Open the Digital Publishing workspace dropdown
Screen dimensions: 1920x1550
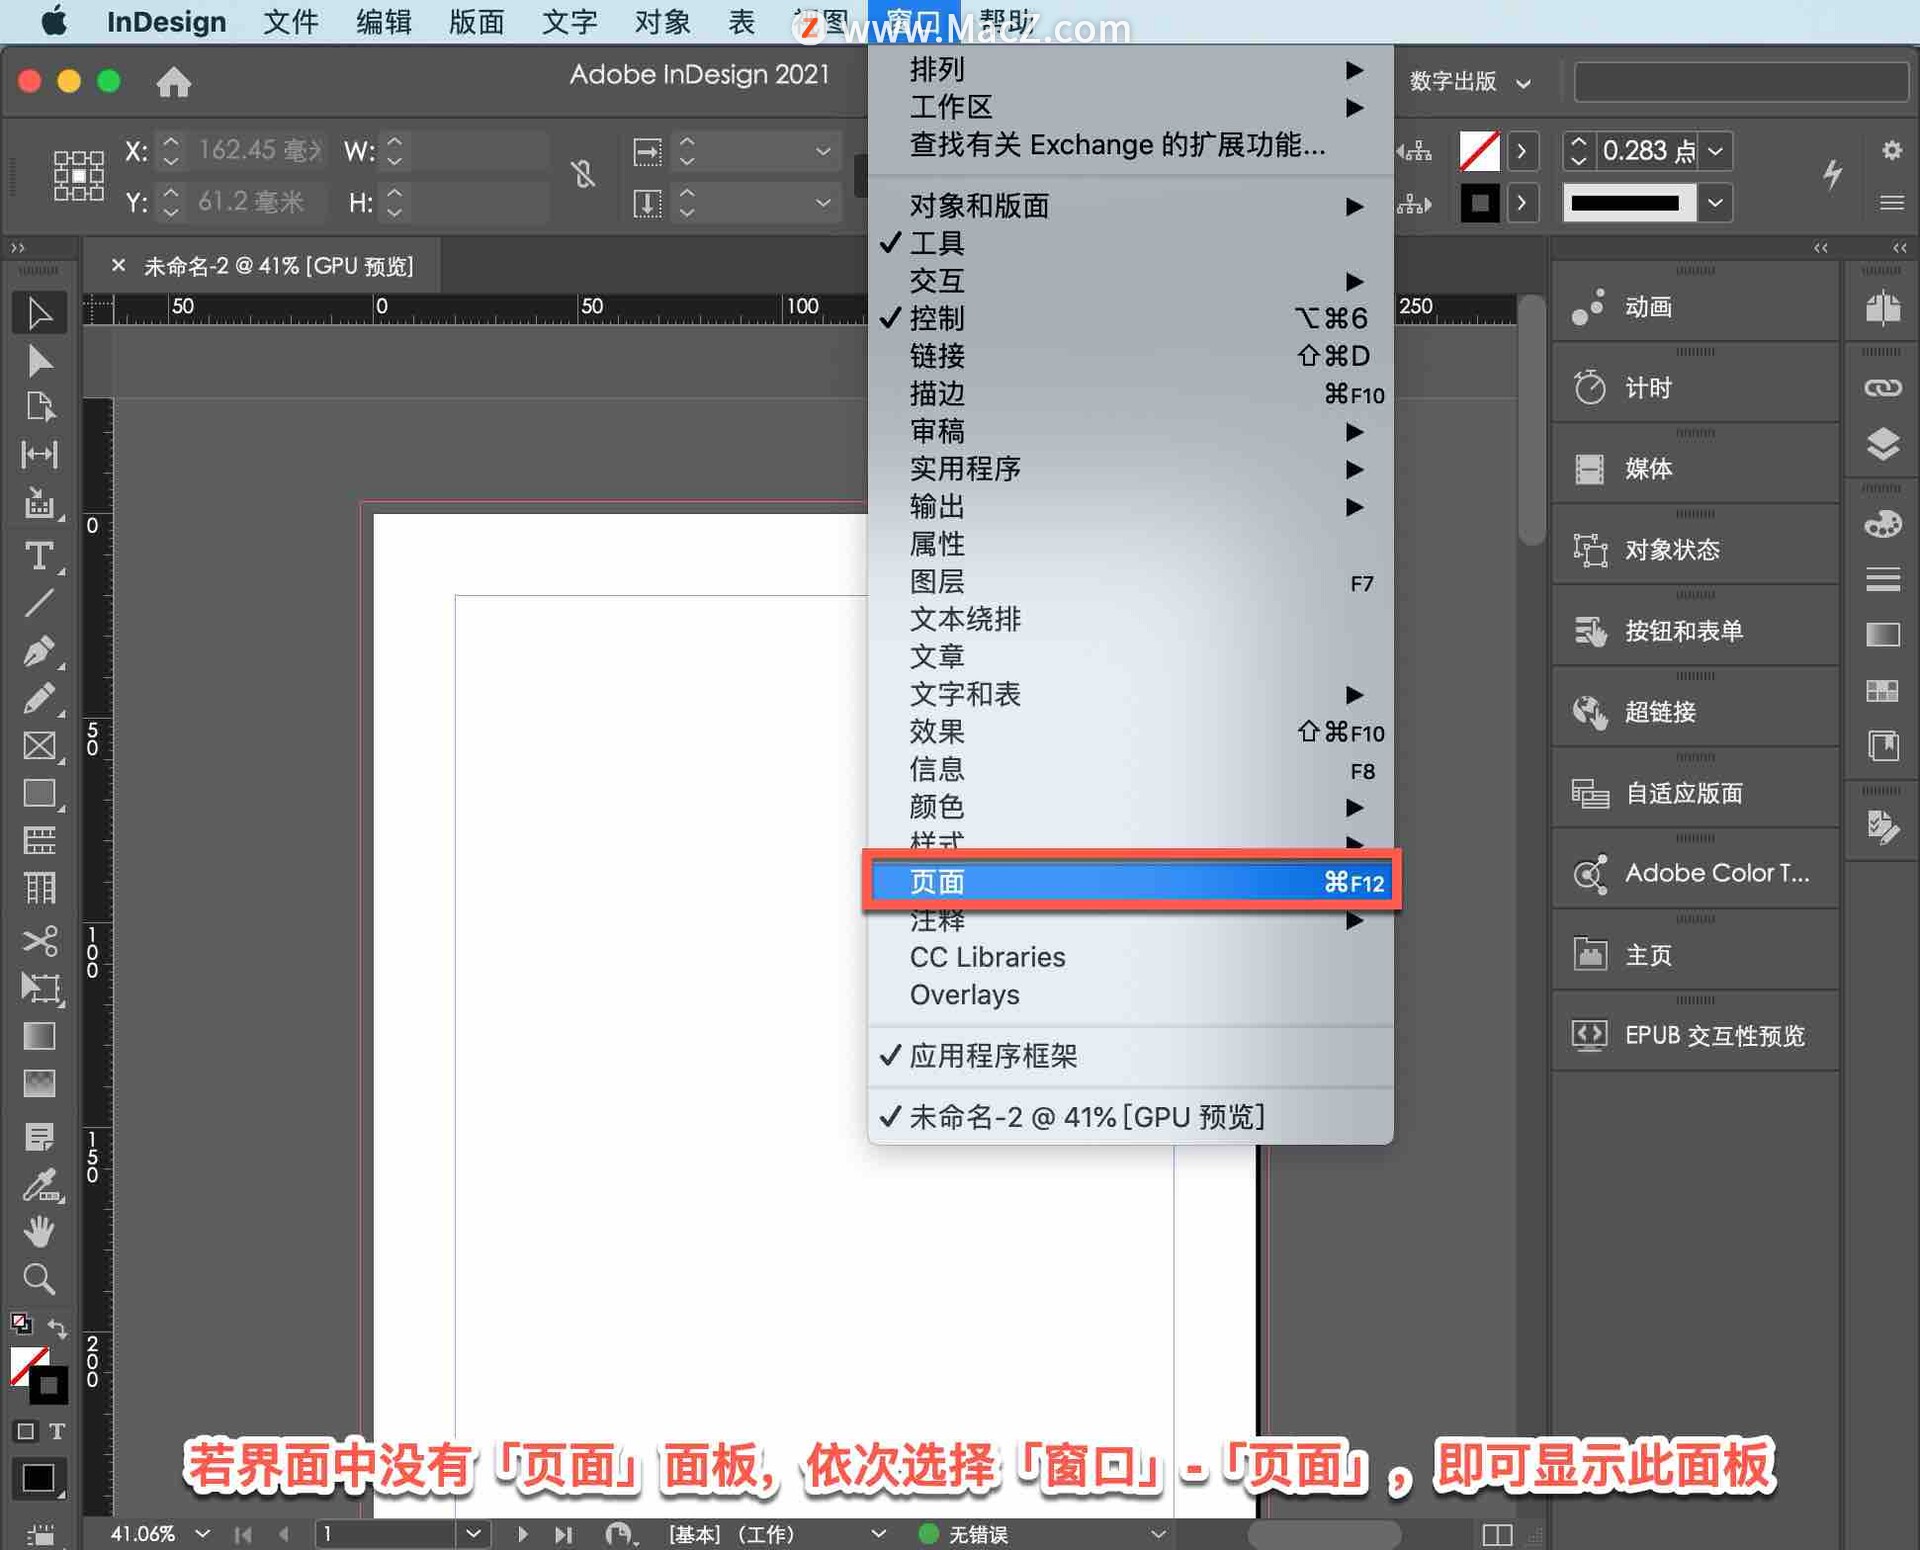coord(1469,82)
